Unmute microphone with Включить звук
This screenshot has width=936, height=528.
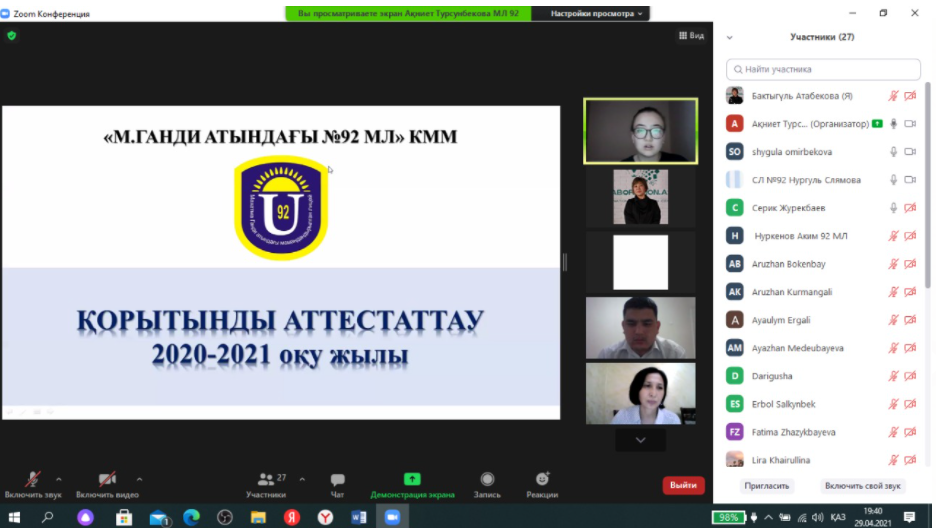tap(33, 480)
